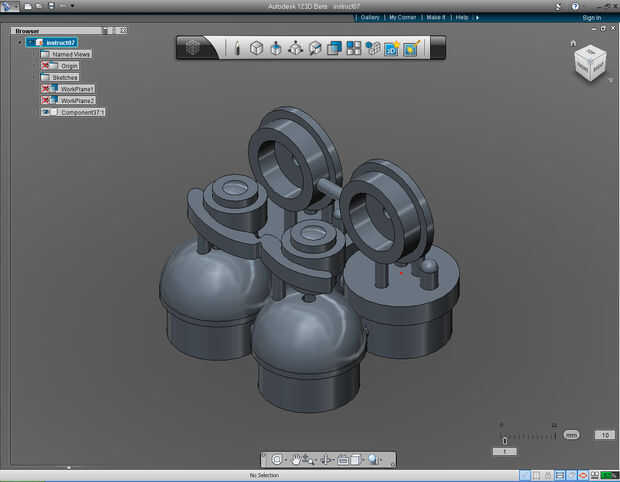Click the Orbit circle tool in navigation bar
This screenshot has height=482, width=620.
point(276,460)
